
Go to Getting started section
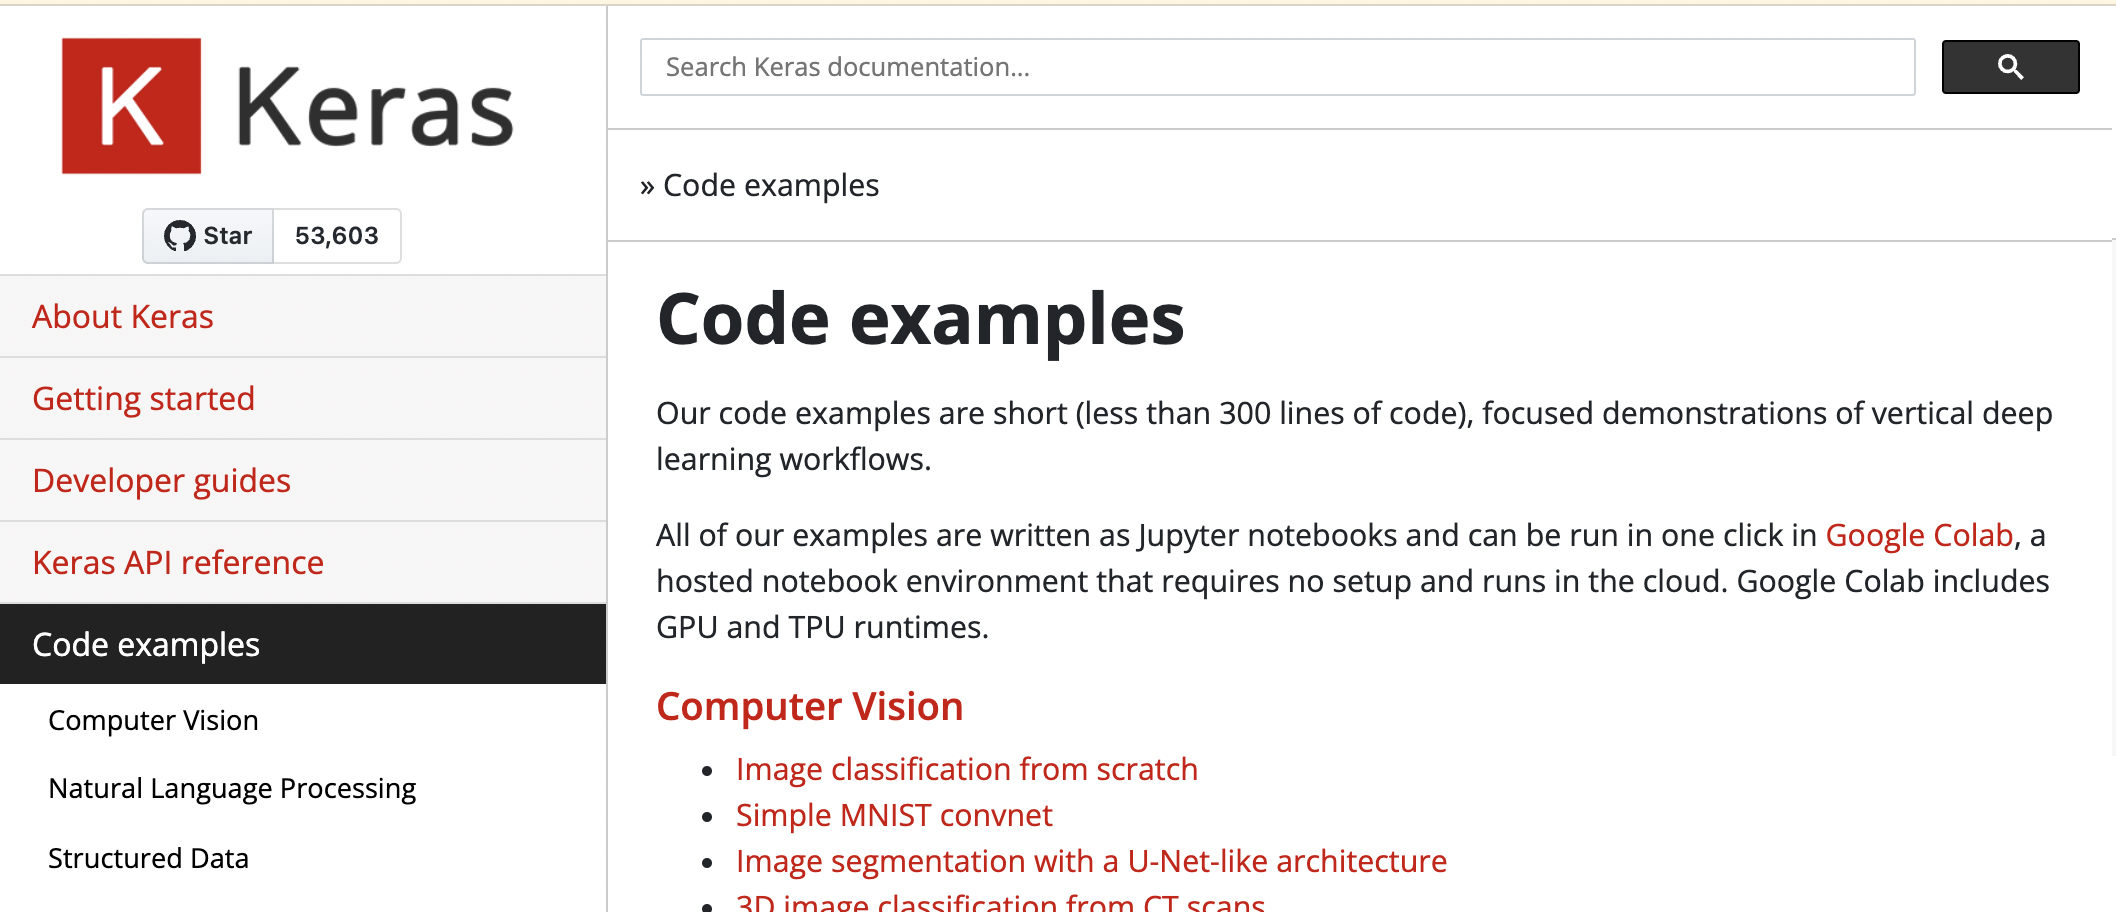point(143,399)
